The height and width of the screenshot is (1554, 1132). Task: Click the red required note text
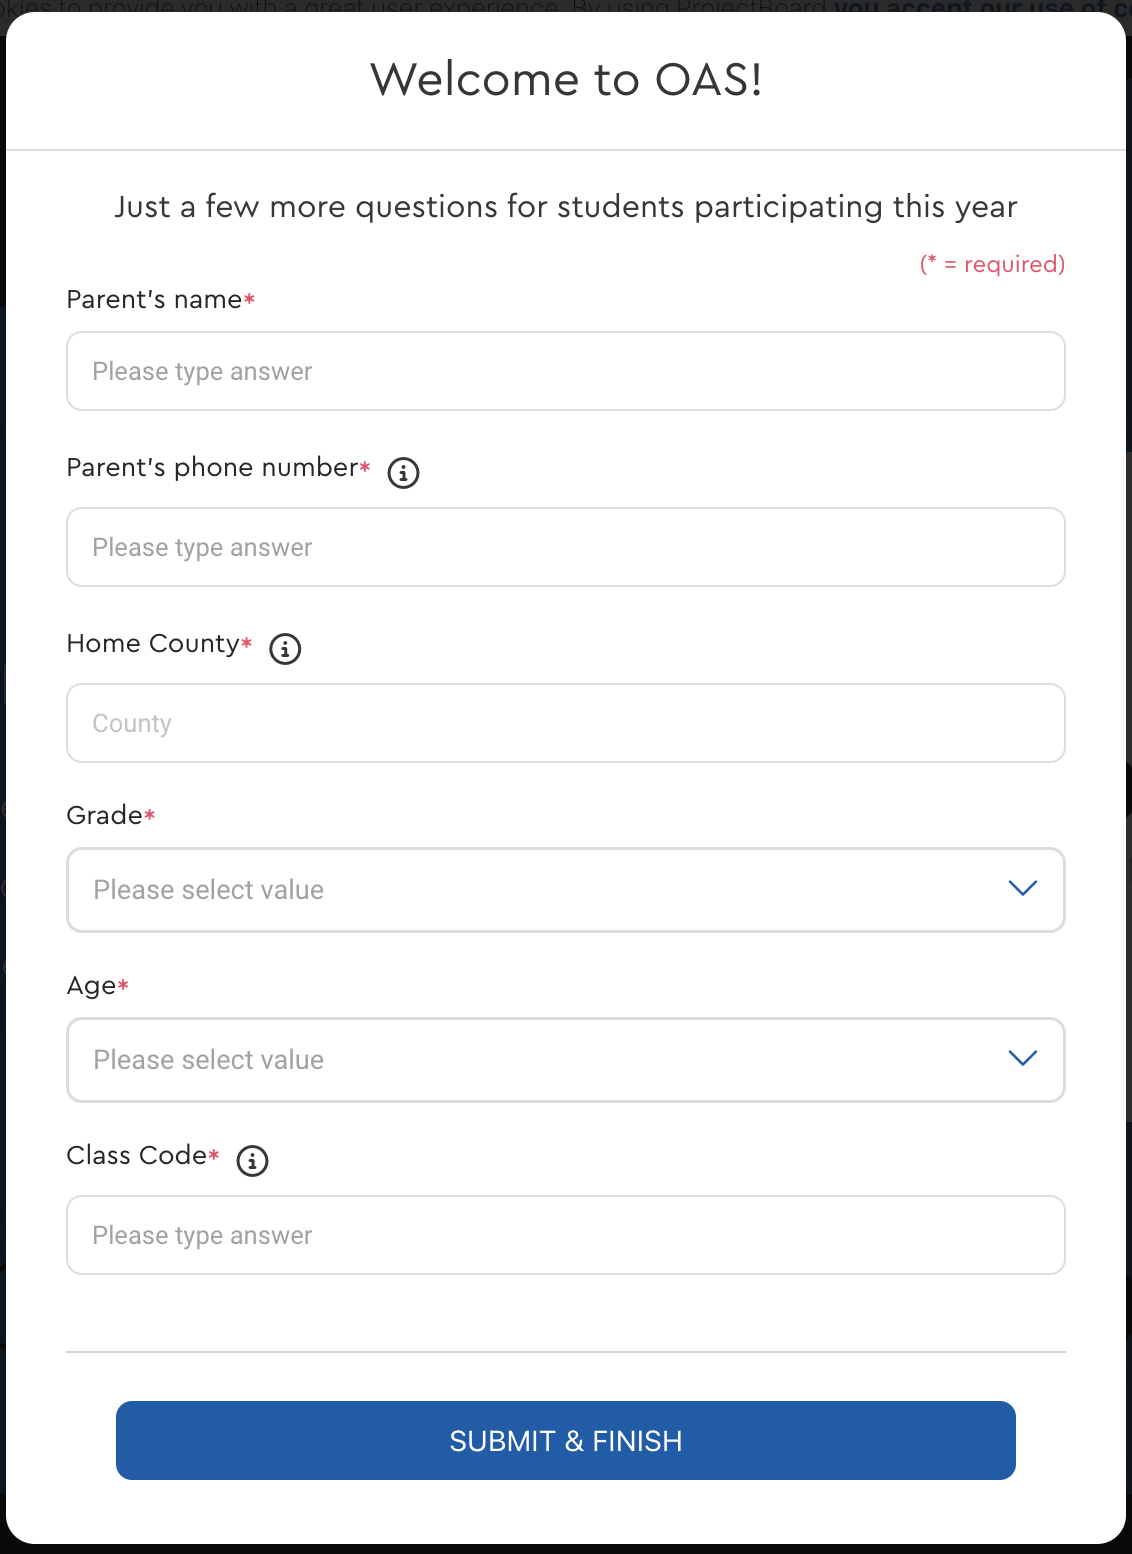(x=993, y=264)
